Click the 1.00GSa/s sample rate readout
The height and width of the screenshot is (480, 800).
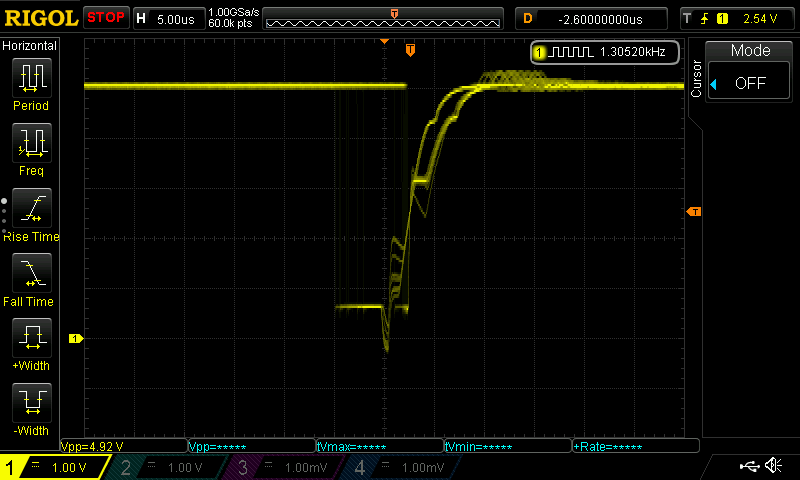point(233,12)
